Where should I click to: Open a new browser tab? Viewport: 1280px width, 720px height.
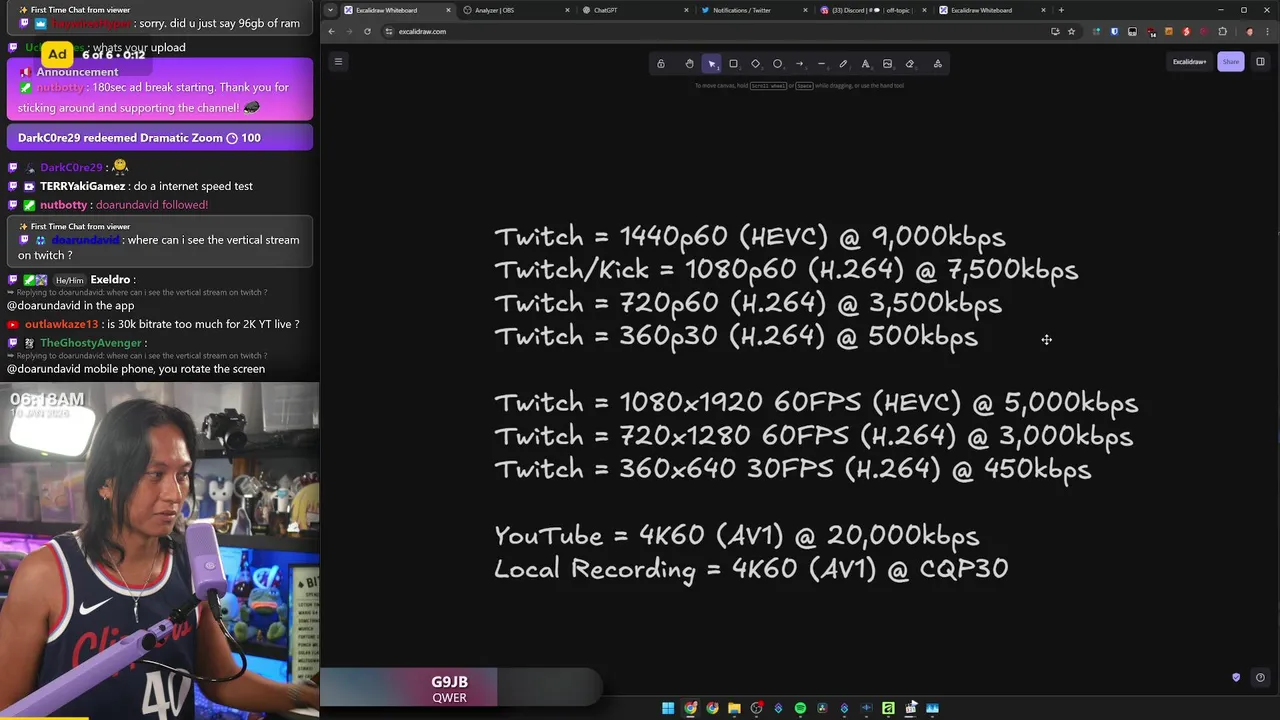point(1061,10)
